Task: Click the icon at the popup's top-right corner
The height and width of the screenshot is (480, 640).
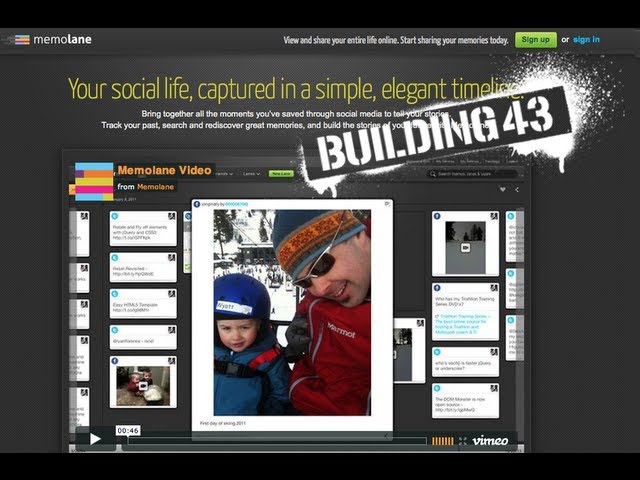Action: tap(387, 204)
